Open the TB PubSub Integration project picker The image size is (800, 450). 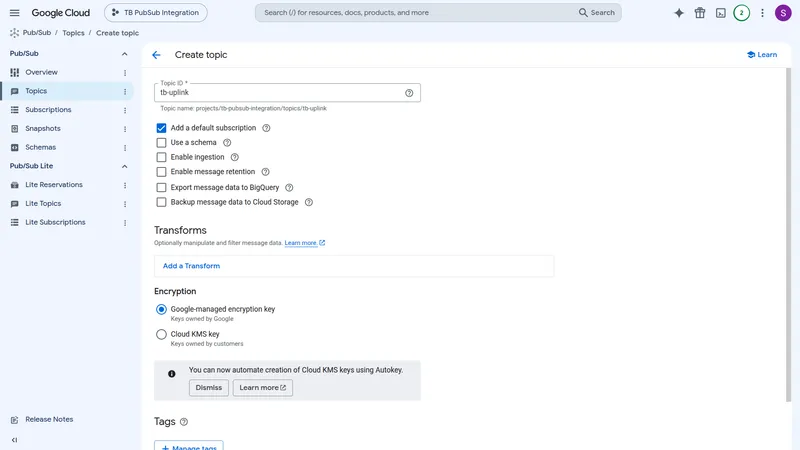[x=156, y=13]
